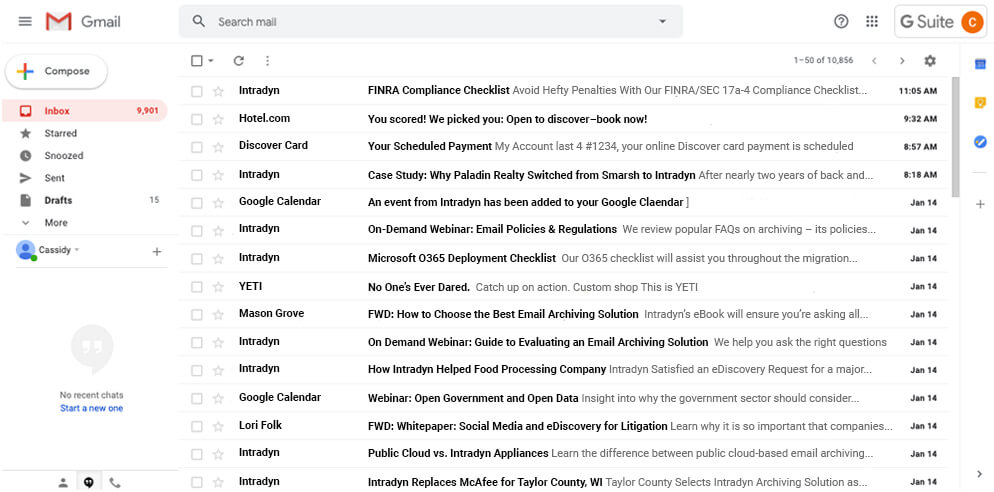This screenshot has height=492, width=994.
Task: Tick the Lori Folk email checkbox
Action: (x=197, y=426)
